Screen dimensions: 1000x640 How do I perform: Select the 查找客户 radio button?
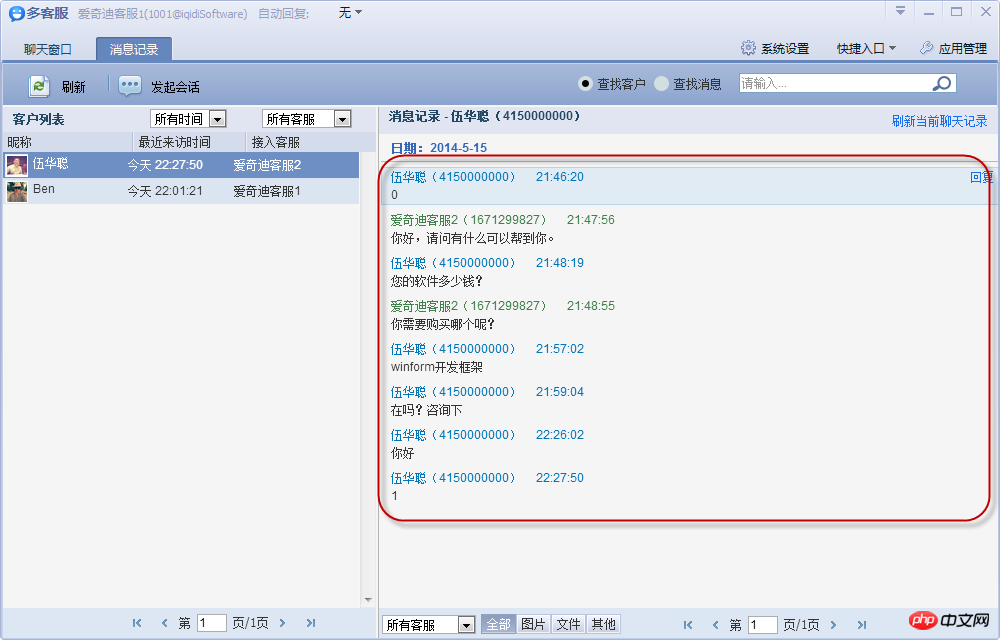(x=585, y=84)
